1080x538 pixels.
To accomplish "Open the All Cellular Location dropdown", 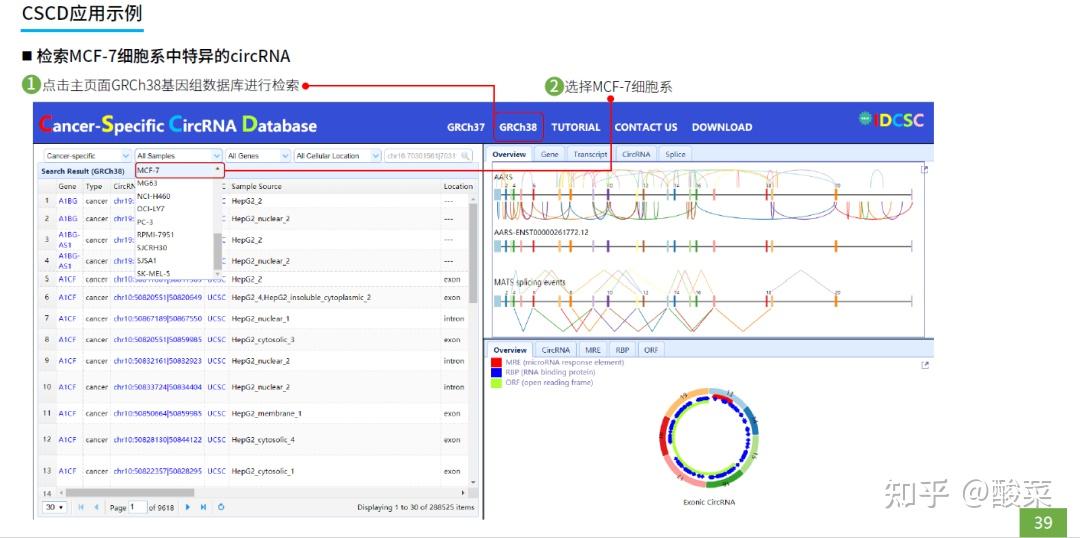I will tap(338, 156).
